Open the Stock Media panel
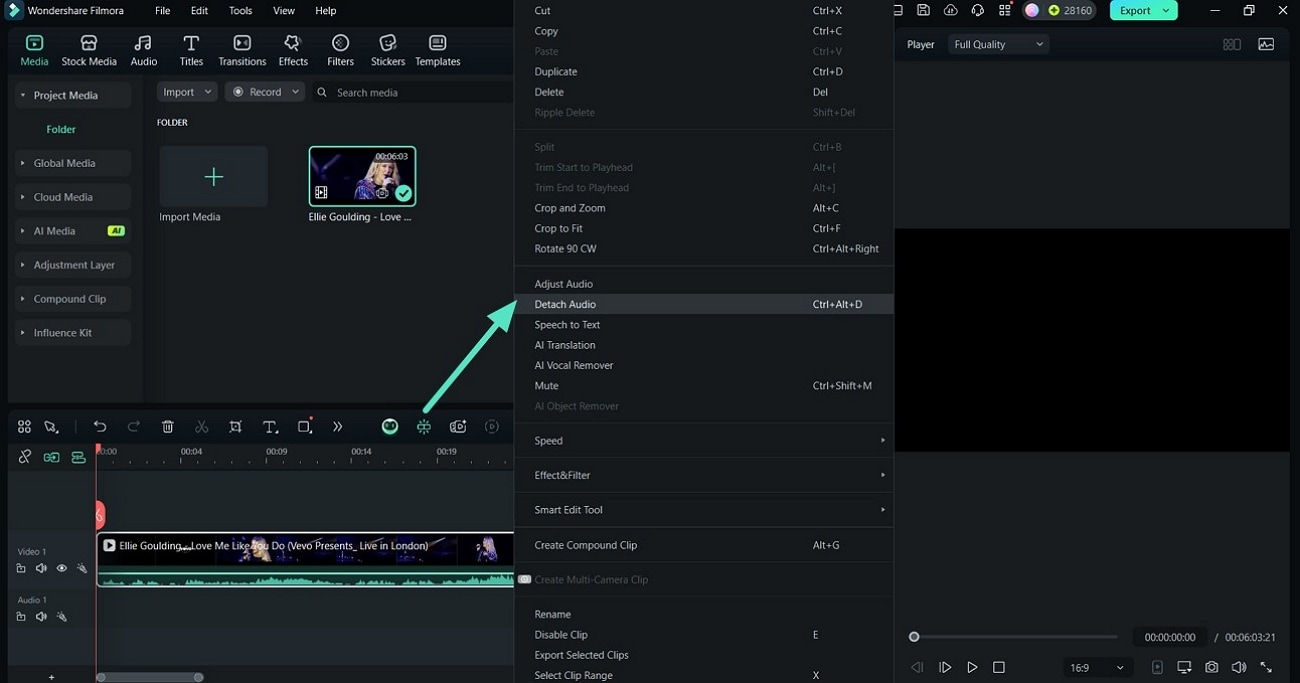This screenshot has width=1300, height=683. [89, 51]
